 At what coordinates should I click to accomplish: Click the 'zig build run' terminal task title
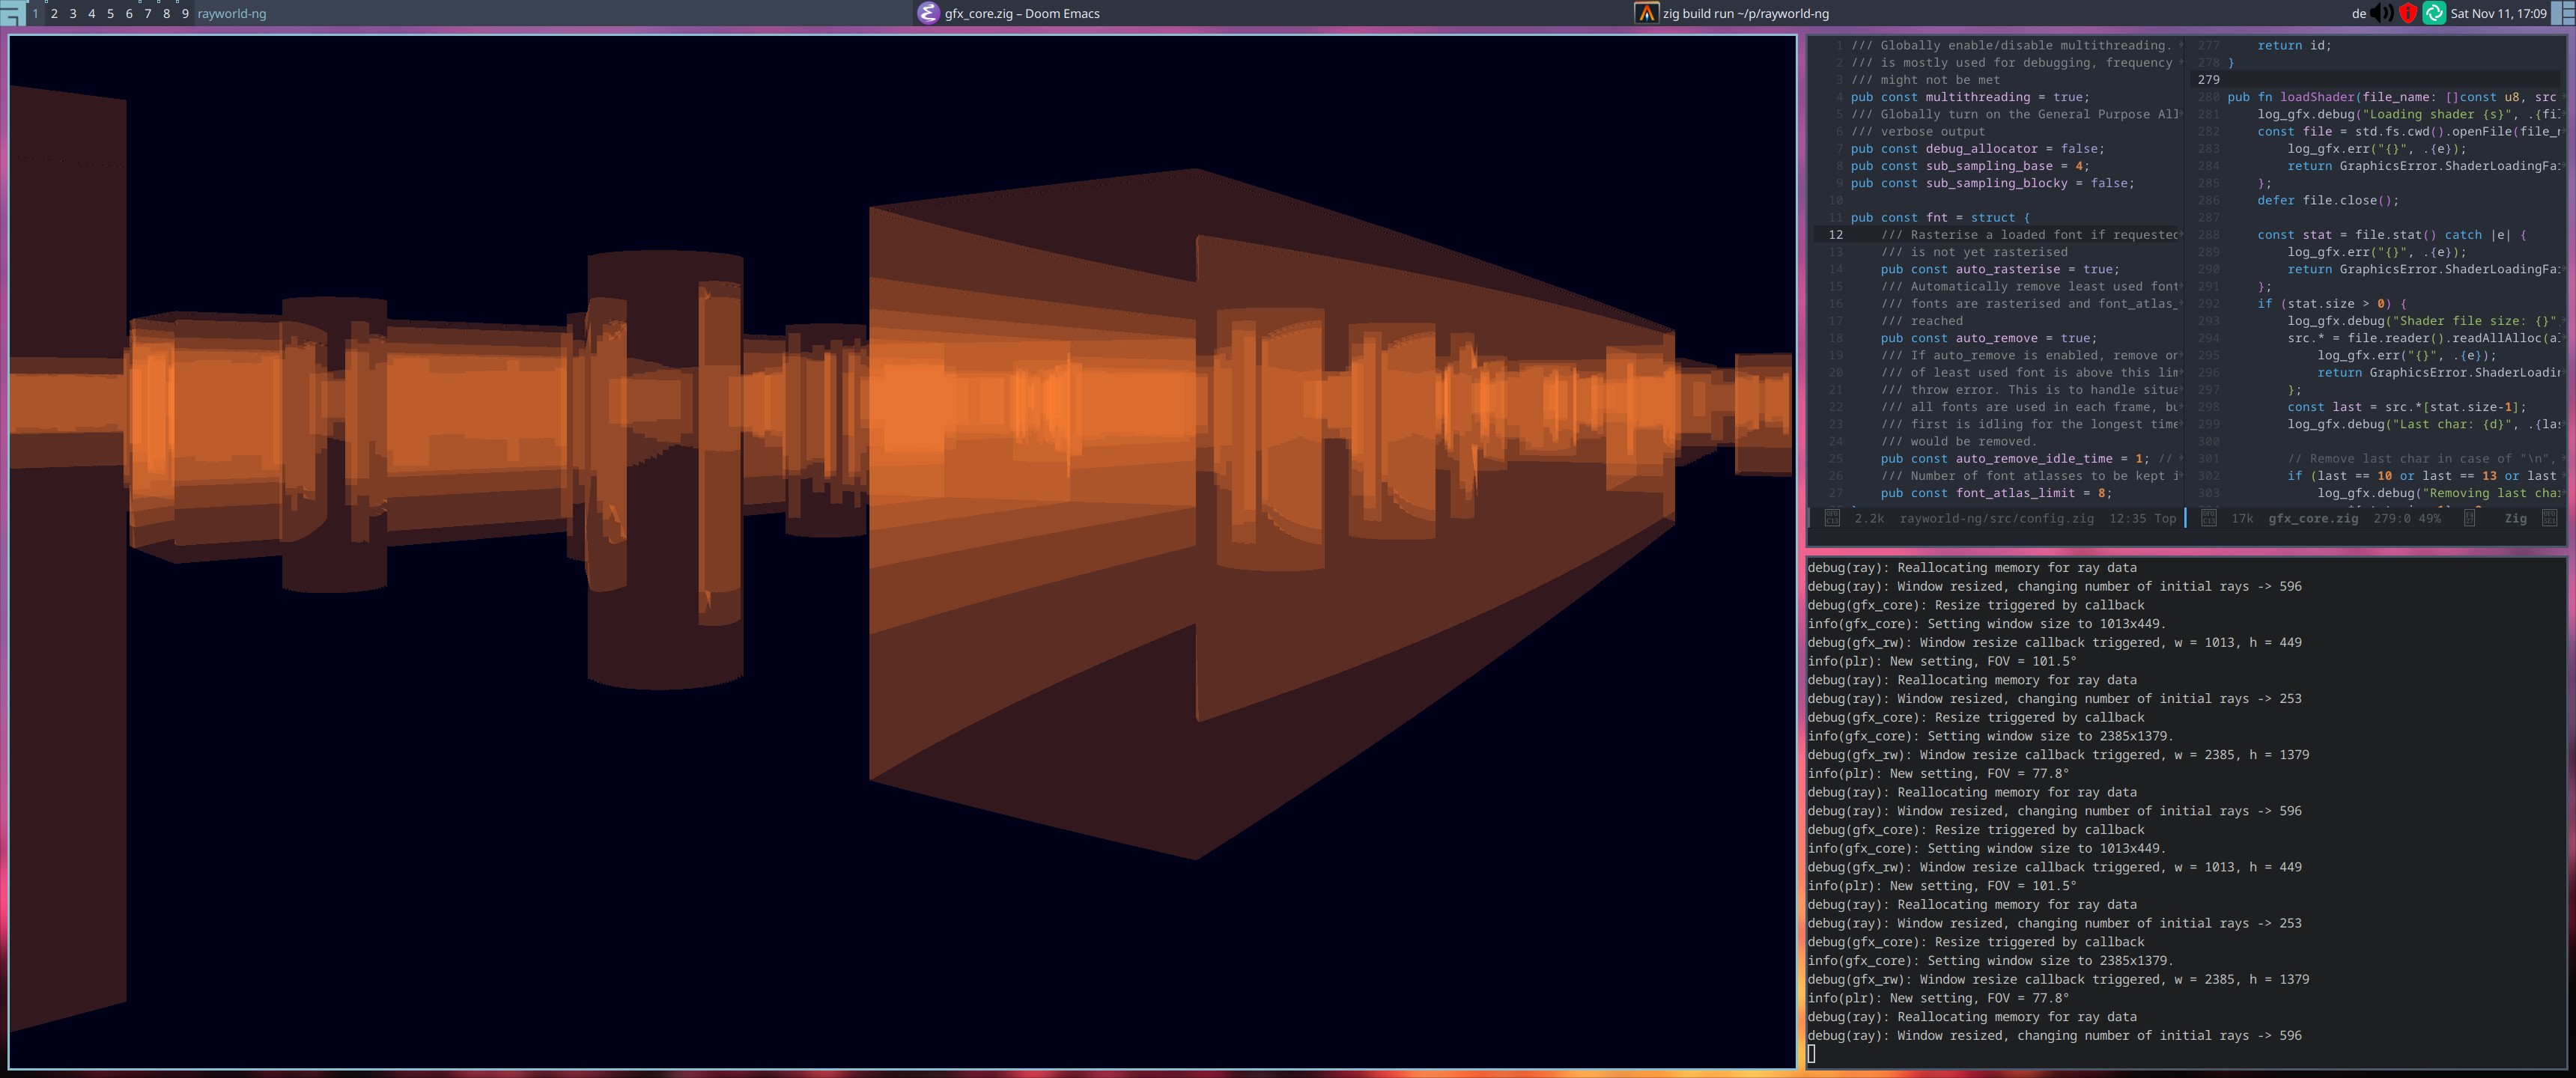(1745, 14)
